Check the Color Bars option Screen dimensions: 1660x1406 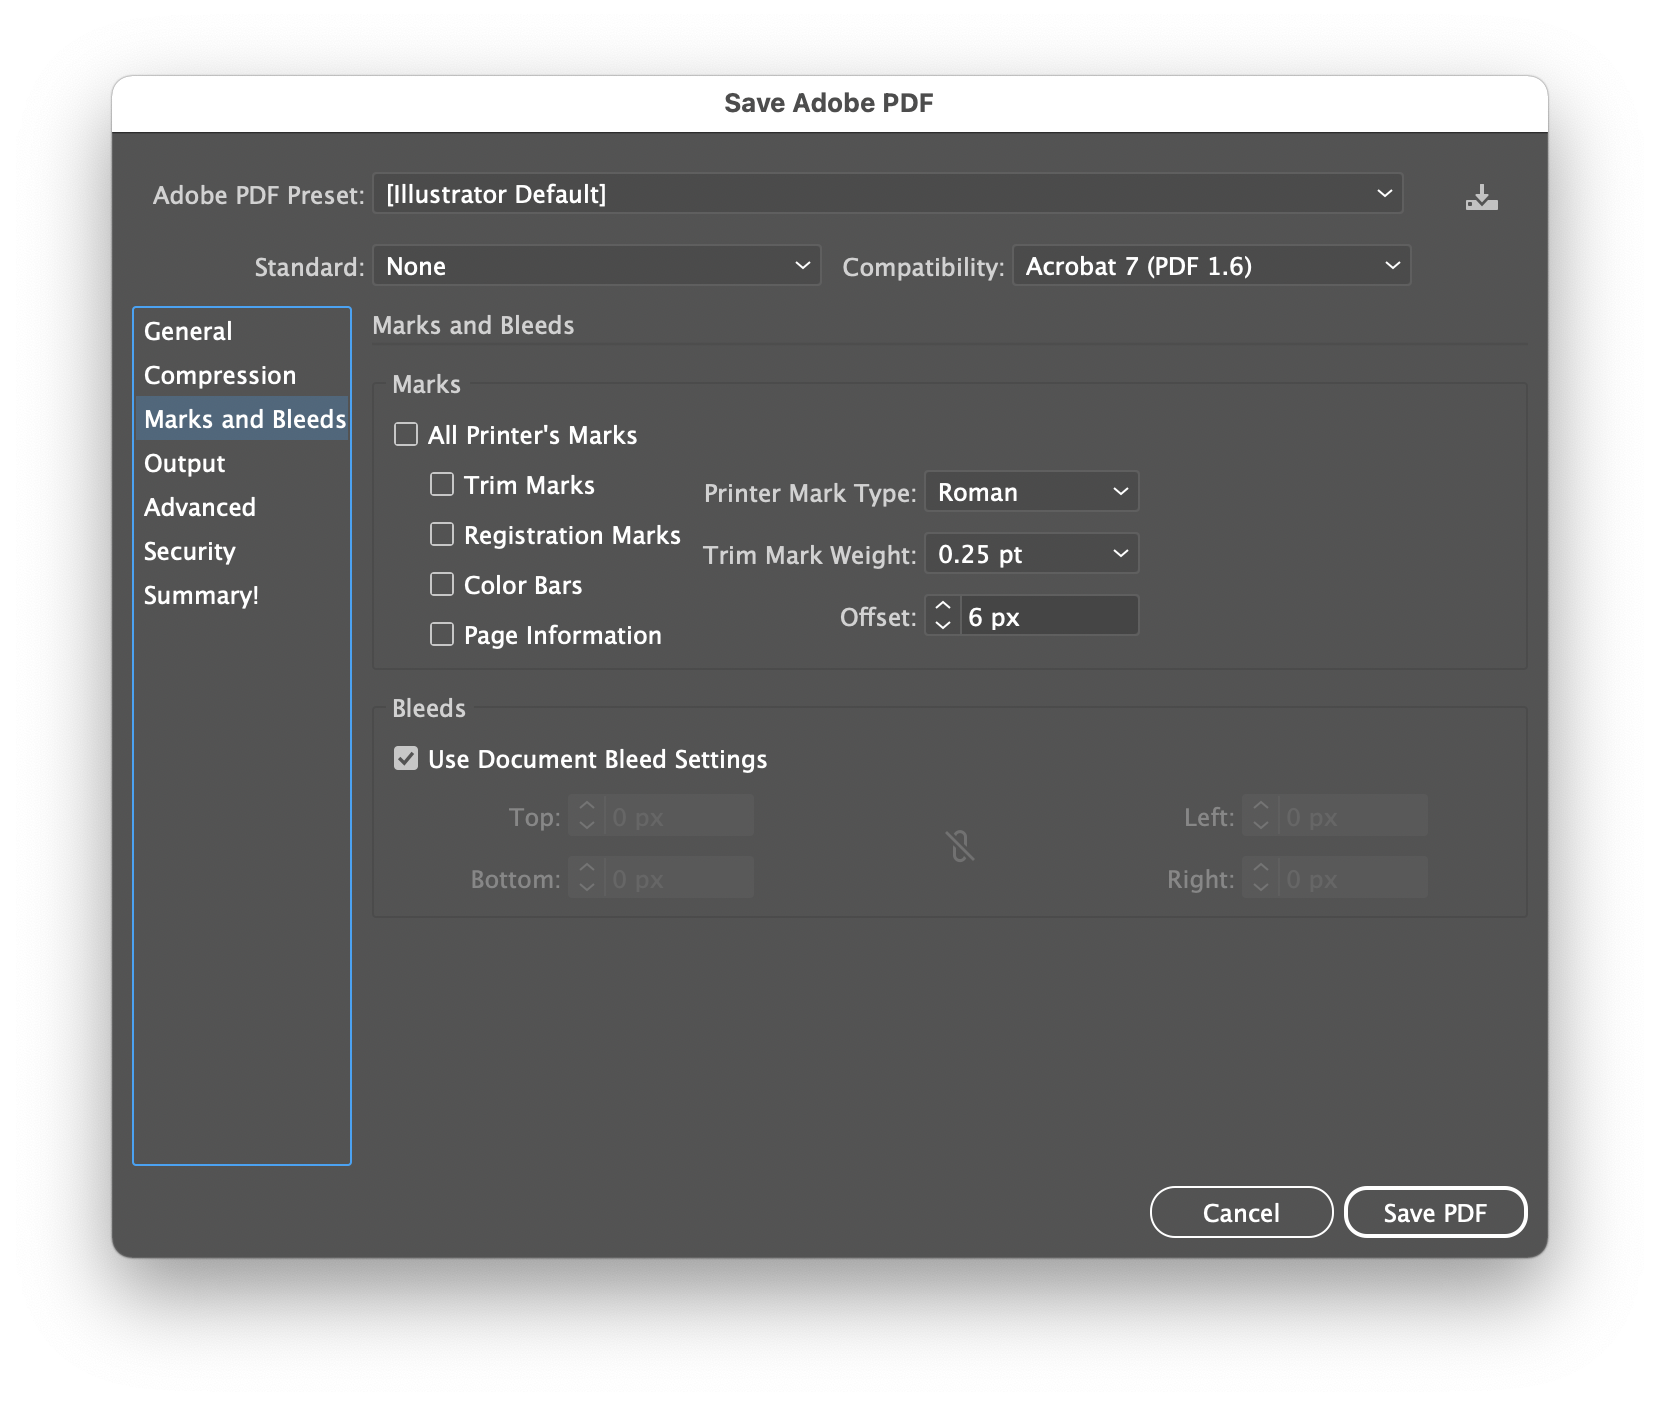(x=441, y=584)
